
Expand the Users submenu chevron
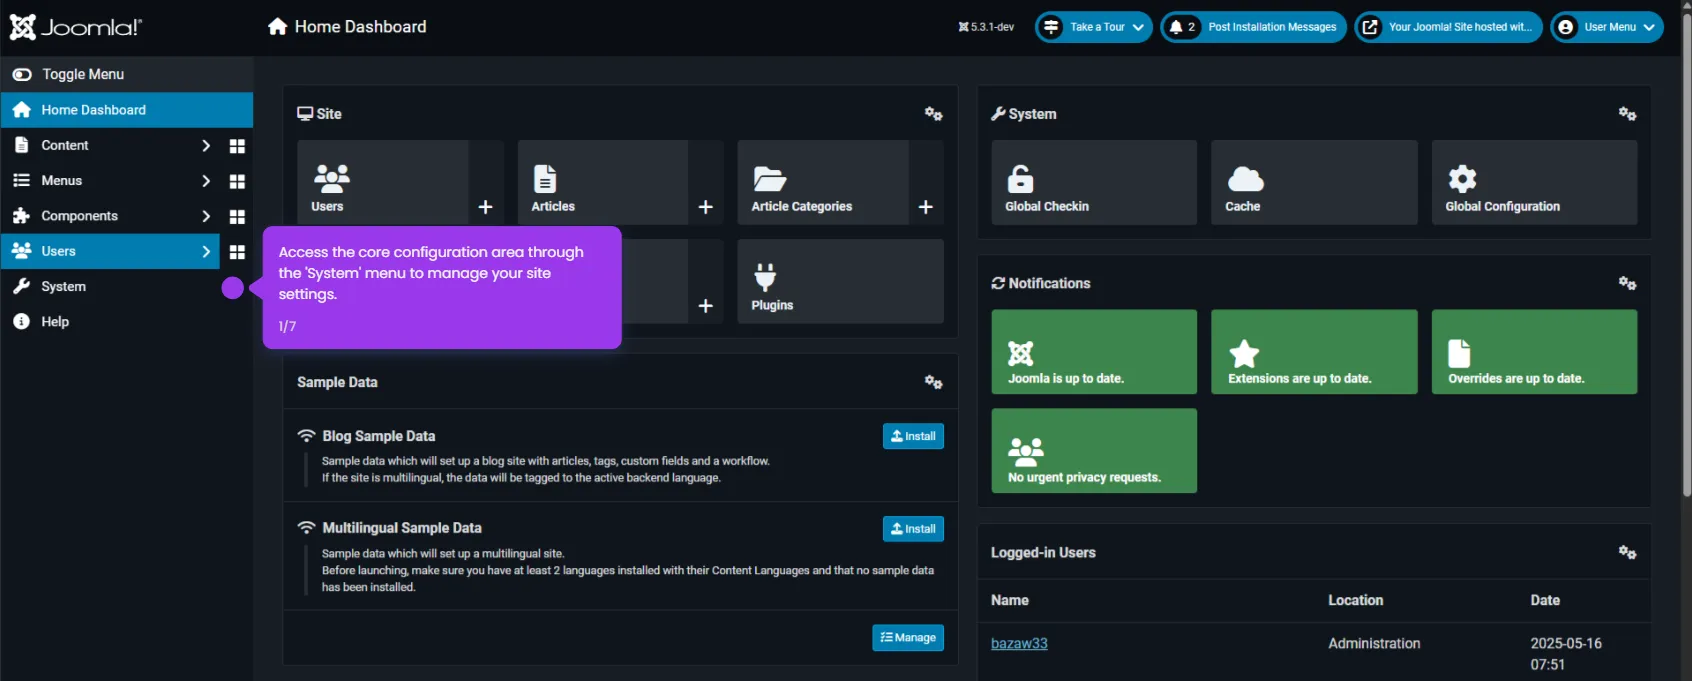pyautogui.click(x=206, y=251)
